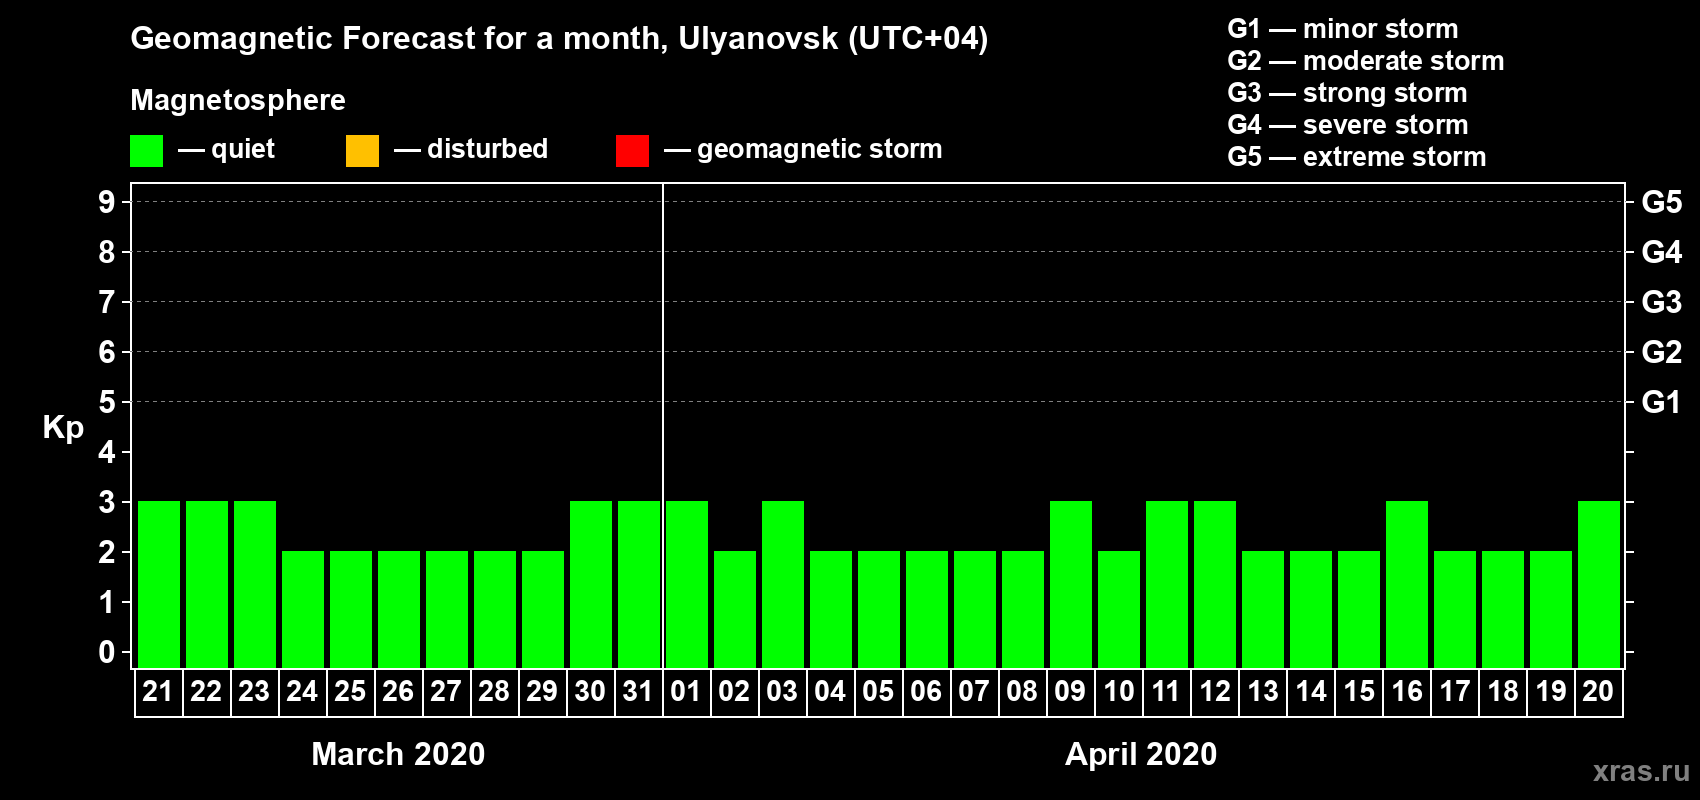The width and height of the screenshot is (1700, 800).
Task: Click the G5 right axis label
Action: [1661, 202]
